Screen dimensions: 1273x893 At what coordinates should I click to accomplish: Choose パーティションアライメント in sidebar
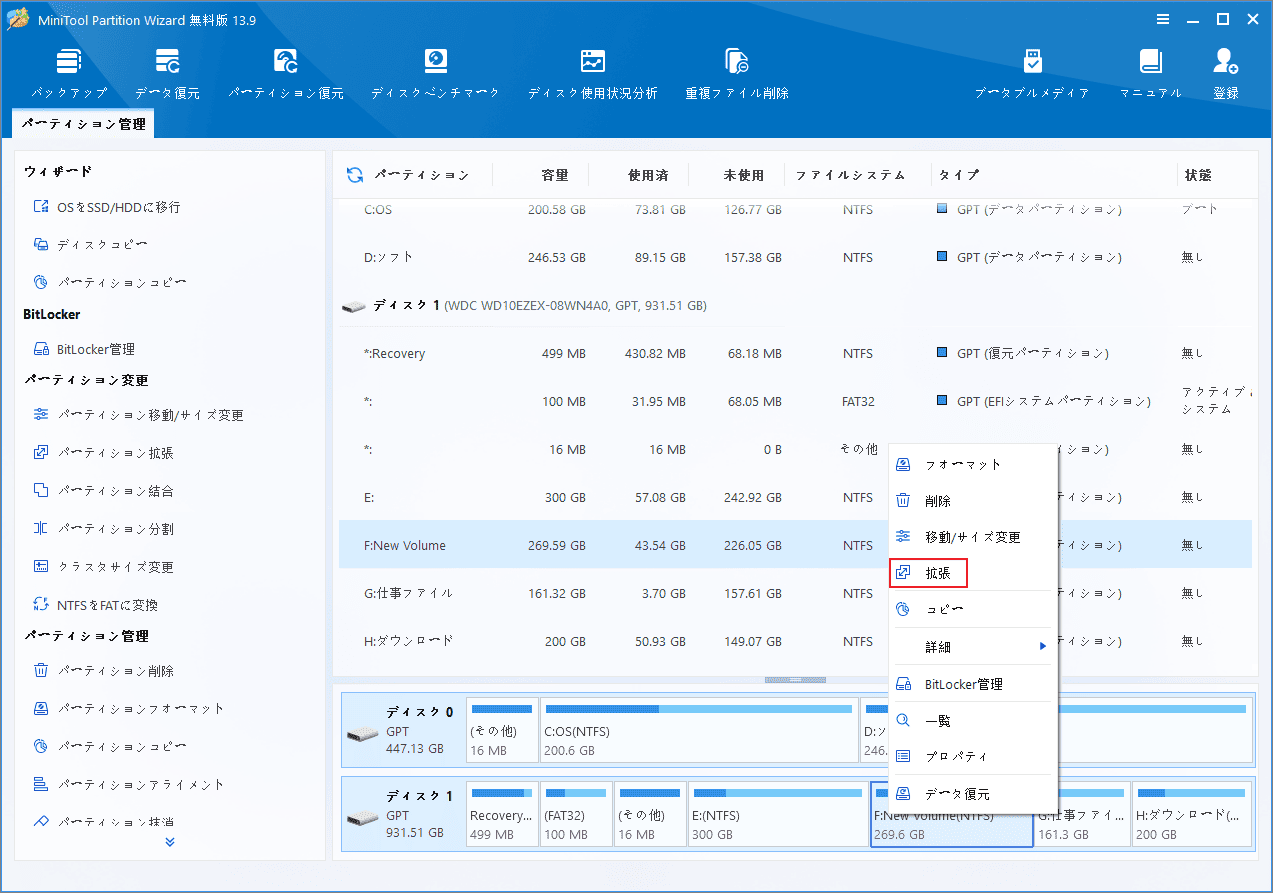[x=129, y=784]
